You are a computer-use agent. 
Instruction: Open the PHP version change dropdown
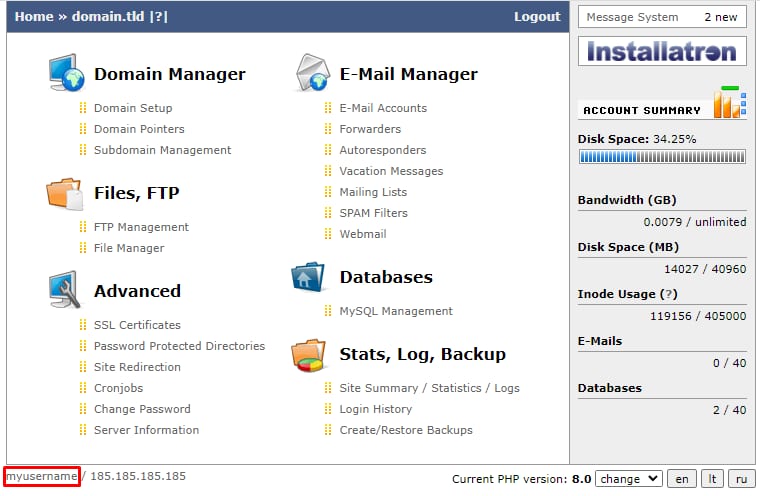[628, 479]
